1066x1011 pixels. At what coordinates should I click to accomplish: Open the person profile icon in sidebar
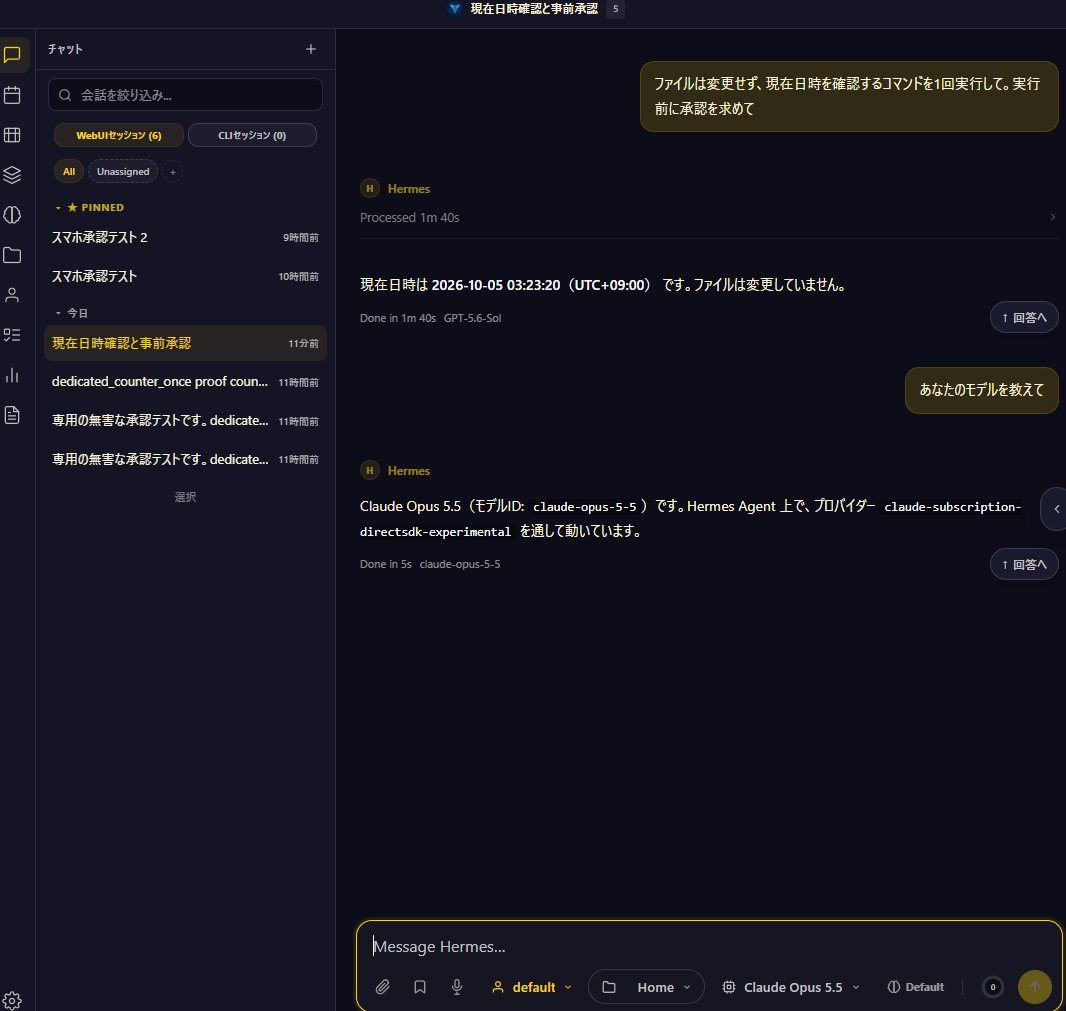(12, 295)
